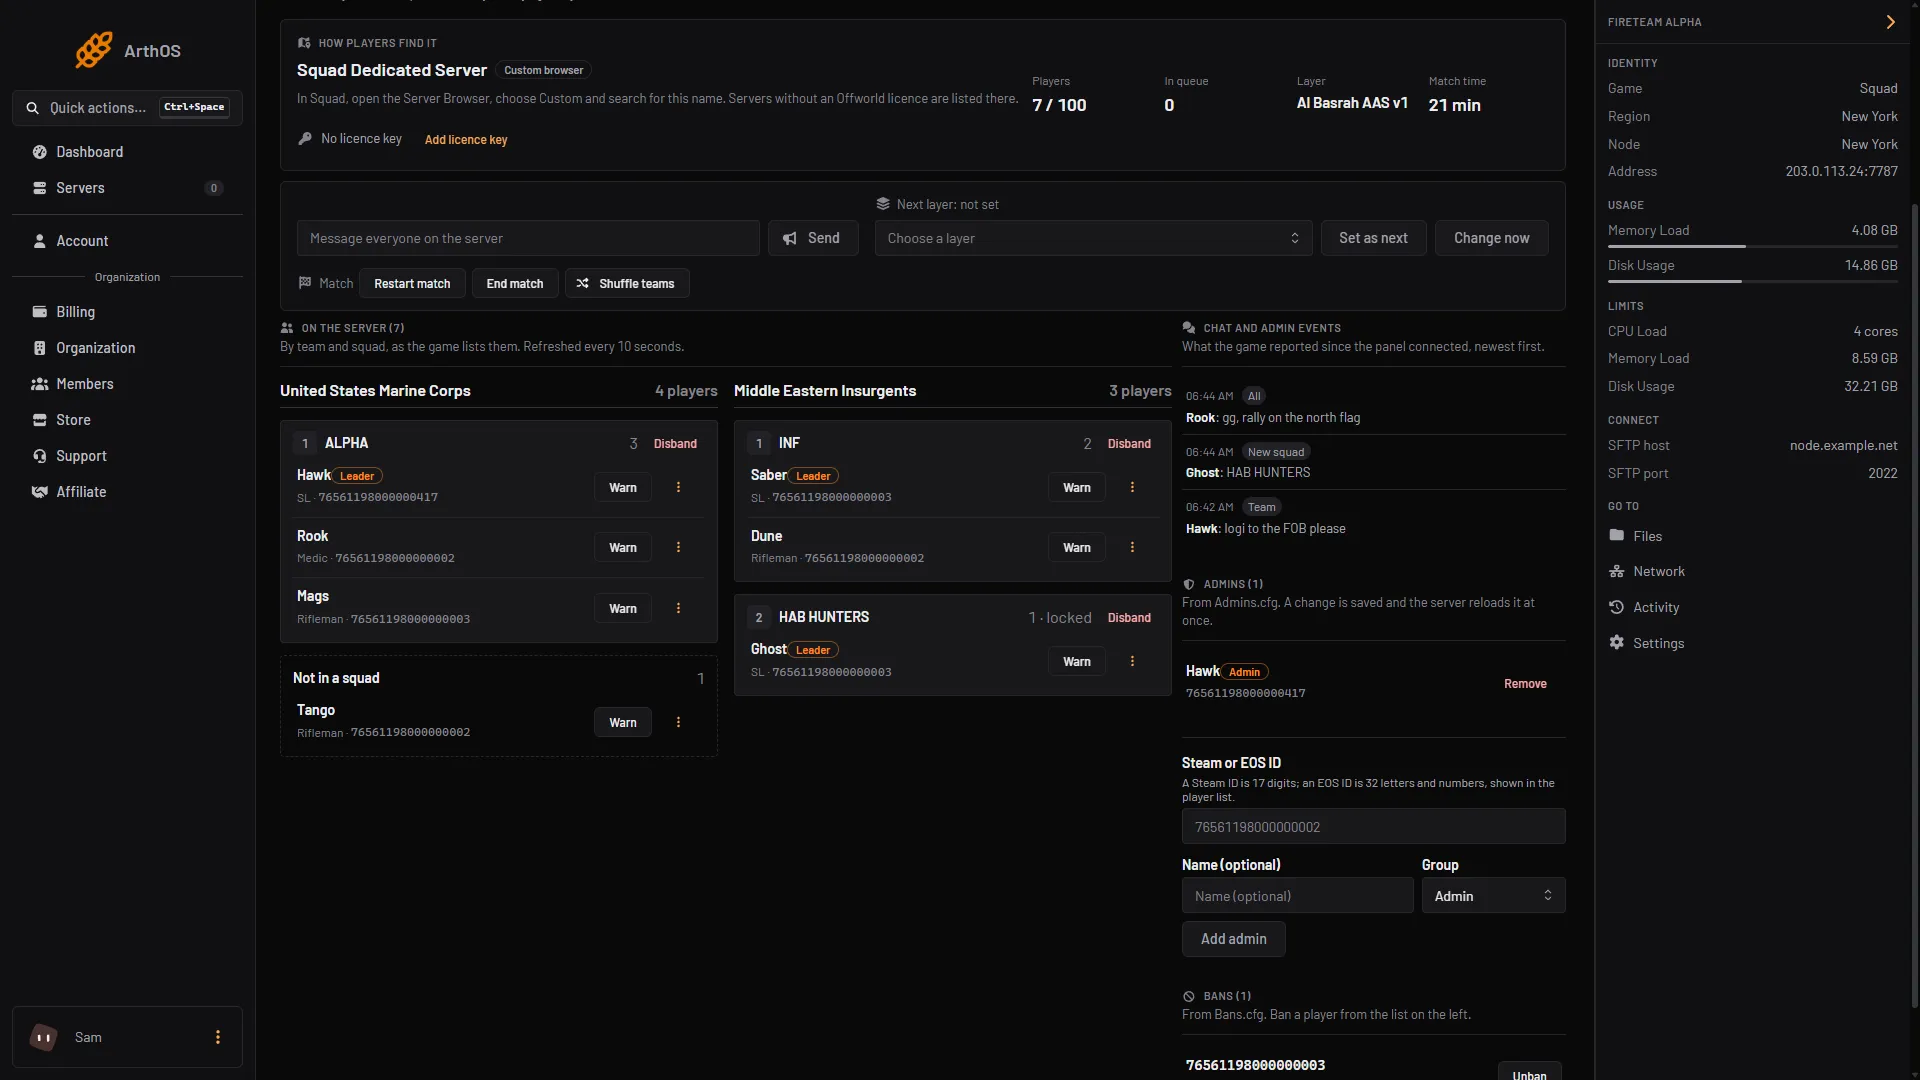This screenshot has height=1080, width=1920.
Task: Open options menu for player Hawk
Action: pyautogui.click(x=678, y=487)
